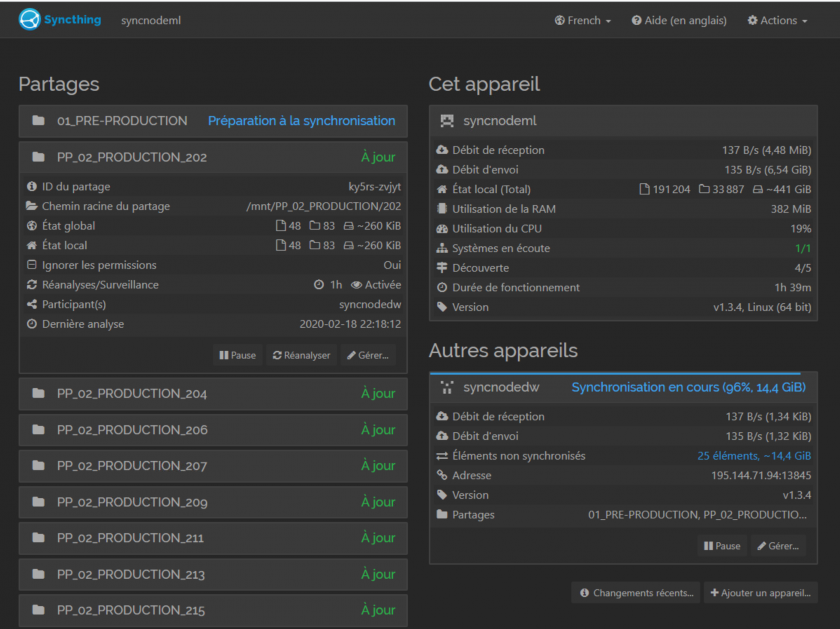
Task: Expand the PP_02_PRODUCTION_213 folder panel
Action: click(213, 574)
